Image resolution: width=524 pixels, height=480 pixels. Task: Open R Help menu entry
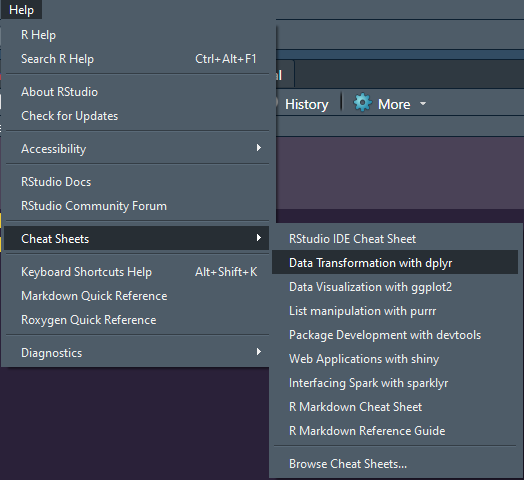pyautogui.click(x=137, y=35)
